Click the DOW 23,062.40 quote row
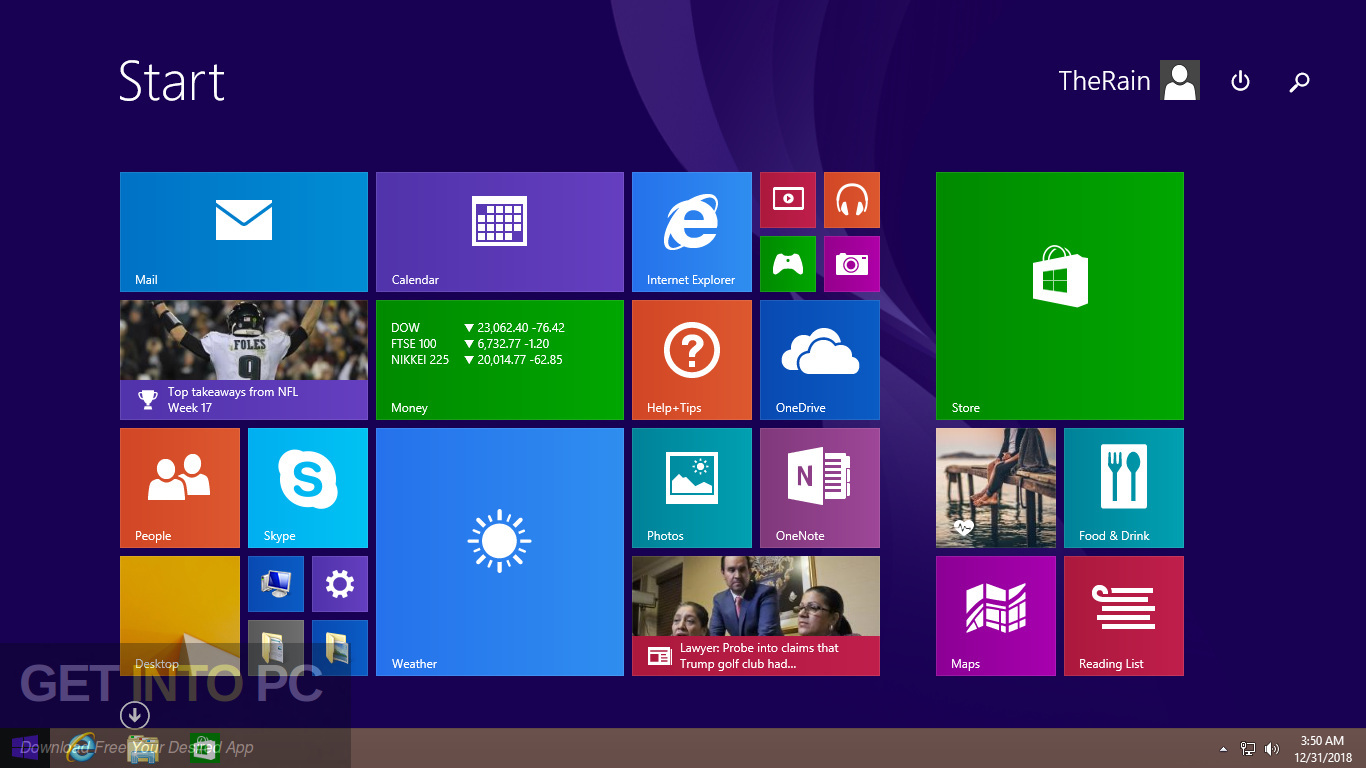 478,328
